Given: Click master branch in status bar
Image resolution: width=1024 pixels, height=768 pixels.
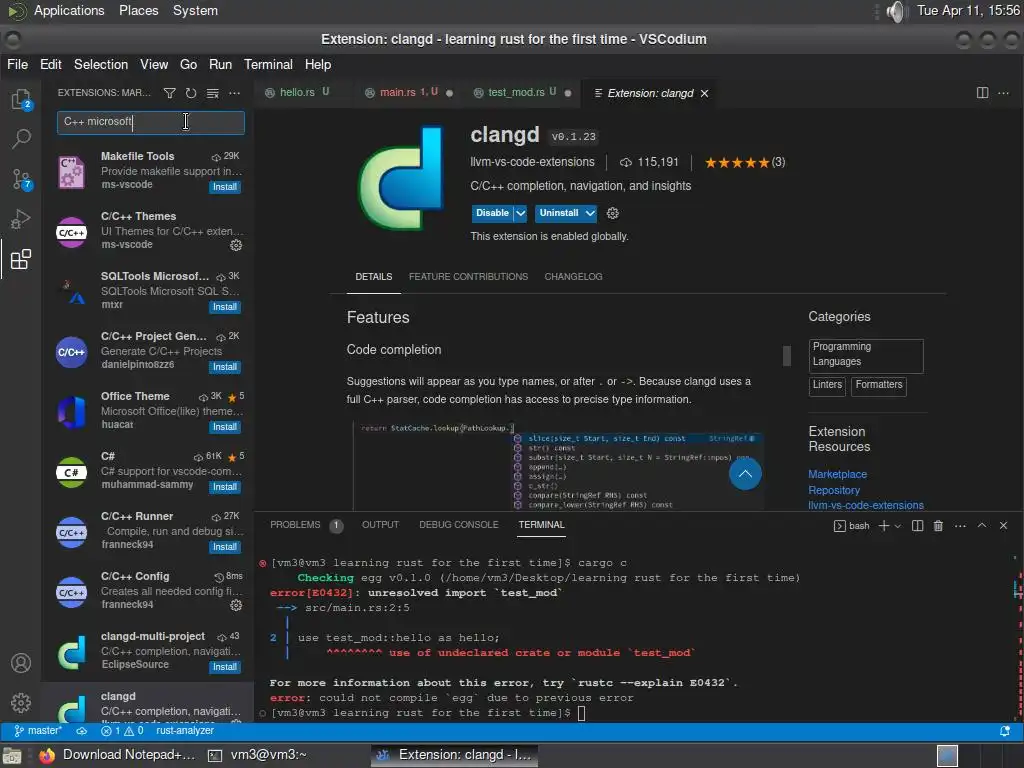Looking at the screenshot, I should 39,731.
